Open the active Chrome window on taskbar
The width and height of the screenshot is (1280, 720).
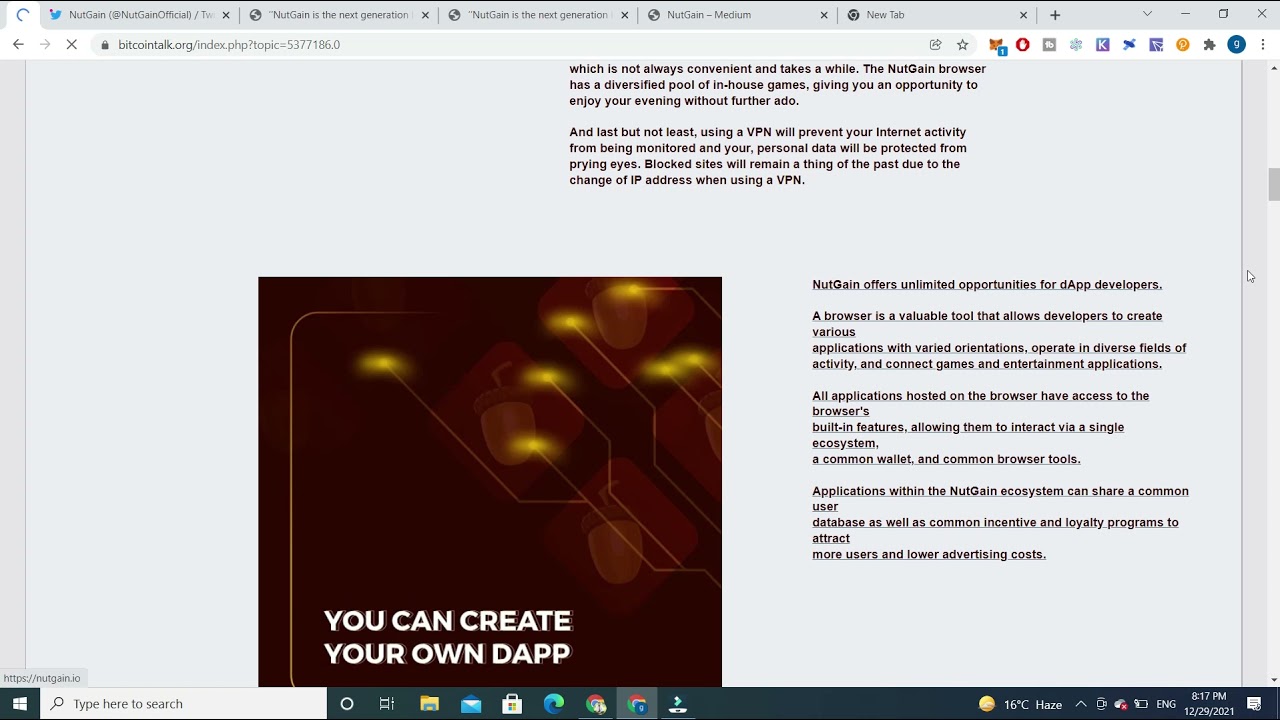tap(637, 704)
